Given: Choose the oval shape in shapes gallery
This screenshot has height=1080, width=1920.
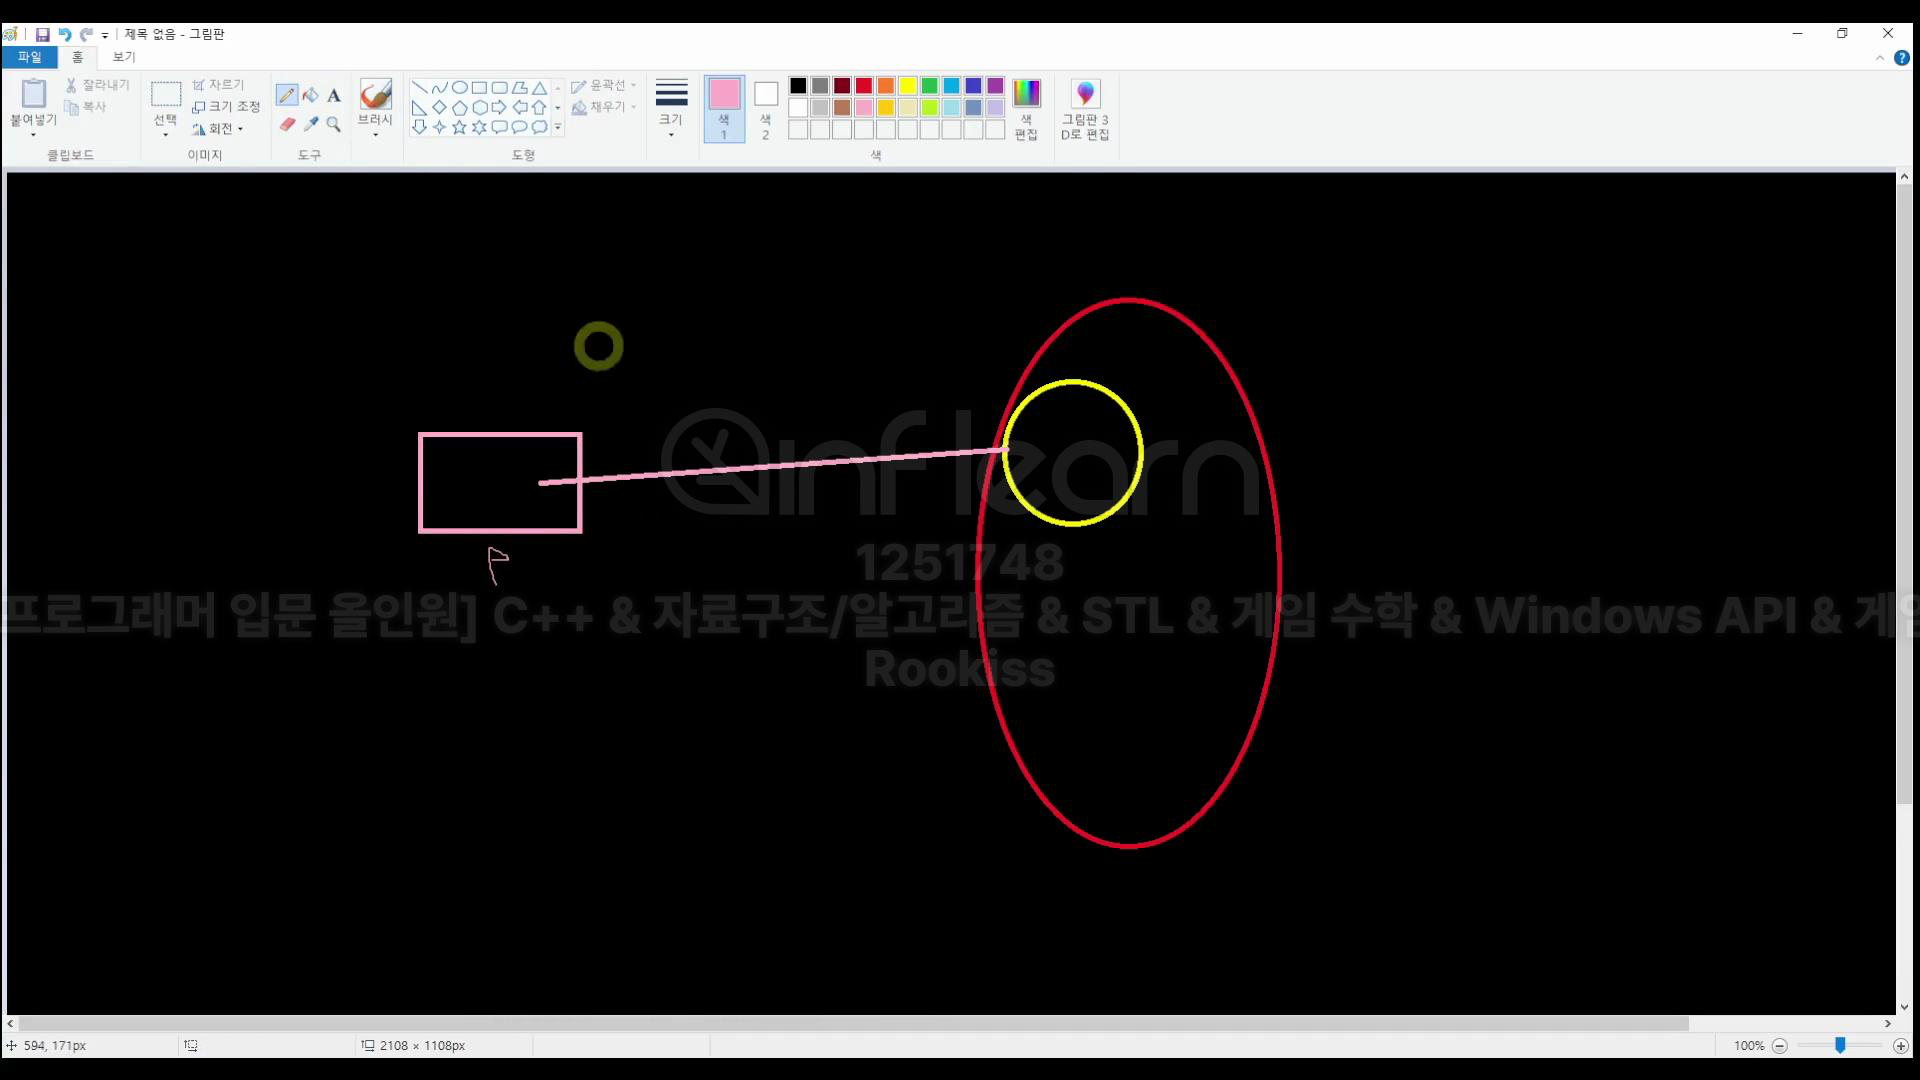Looking at the screenshot, I should coord(459,88).
